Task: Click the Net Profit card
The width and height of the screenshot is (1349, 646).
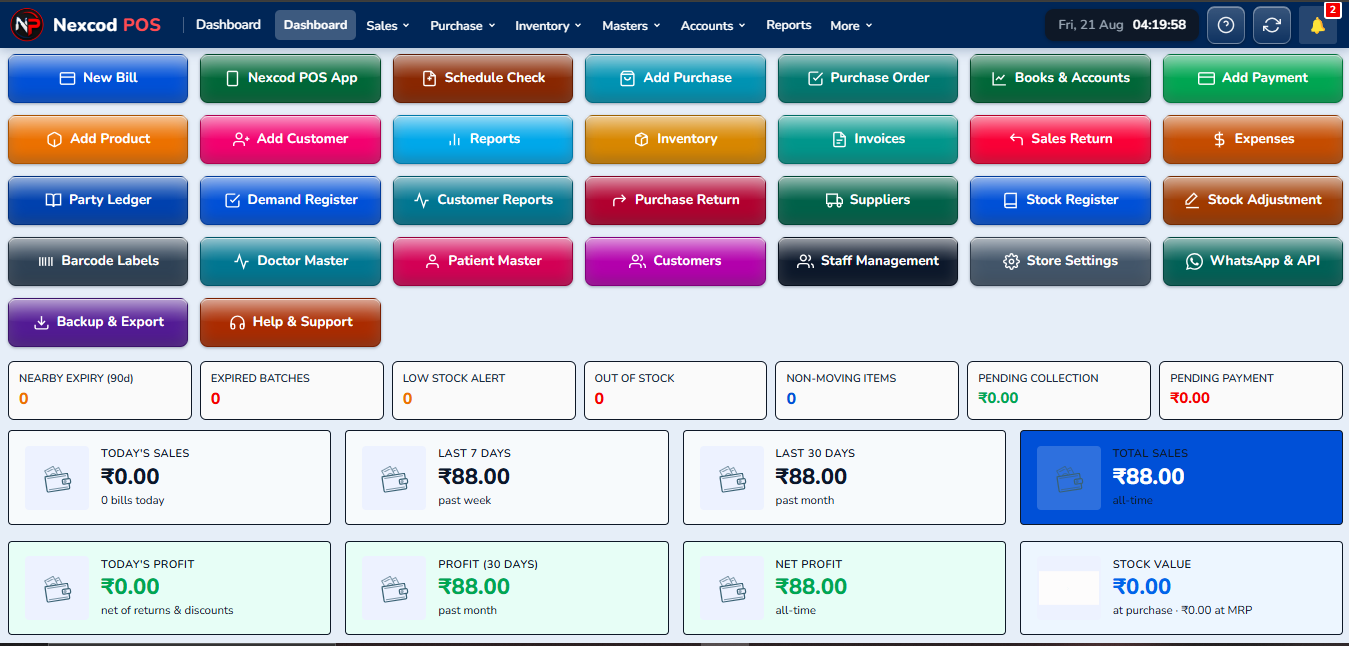Action: (x=844, y=588)
